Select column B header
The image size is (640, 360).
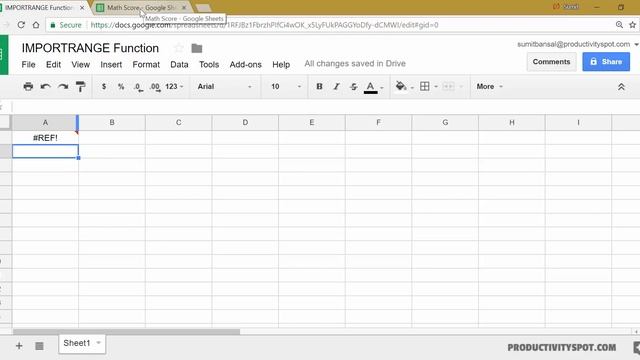tap(112, 122)
